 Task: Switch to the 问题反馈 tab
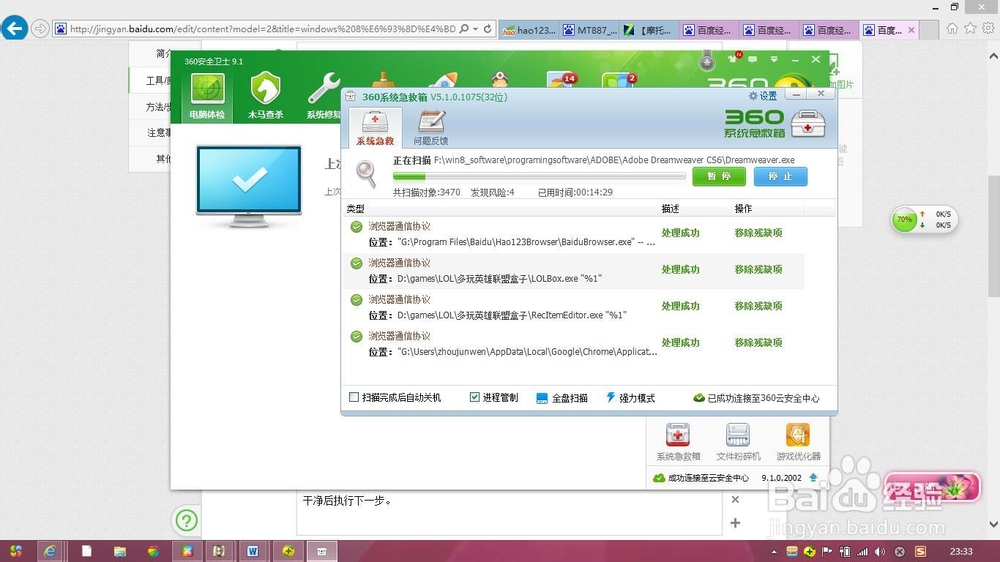(x=431, y=128)
